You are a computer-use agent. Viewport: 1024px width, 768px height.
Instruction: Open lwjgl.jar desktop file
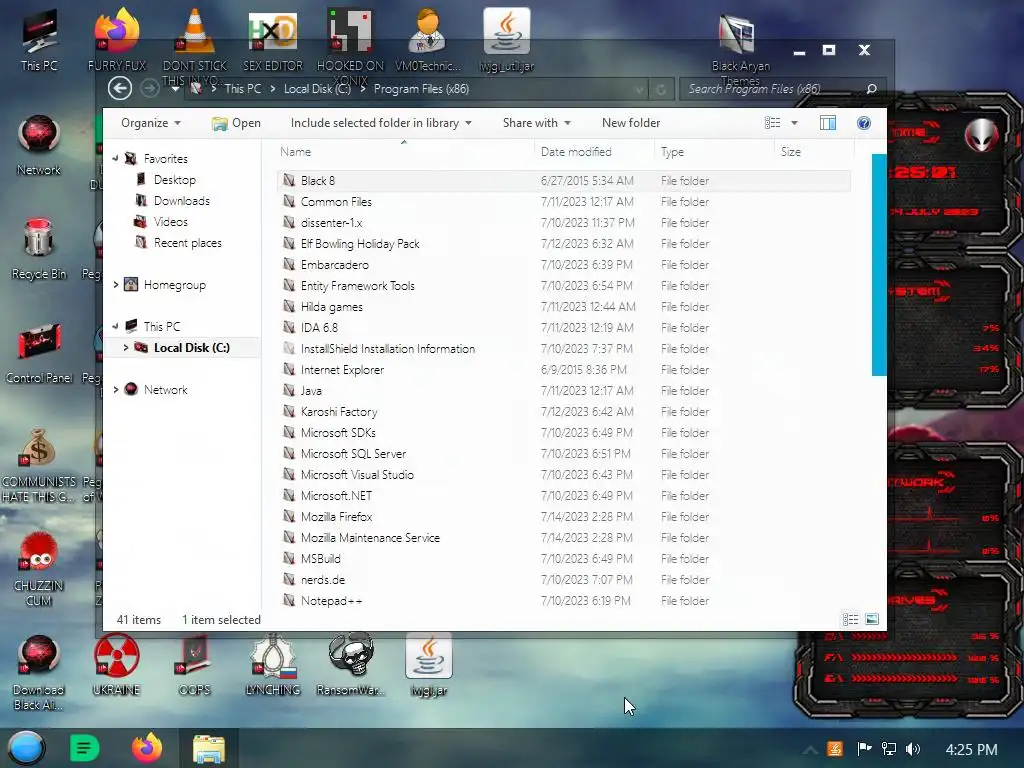(x=428, y=665)
